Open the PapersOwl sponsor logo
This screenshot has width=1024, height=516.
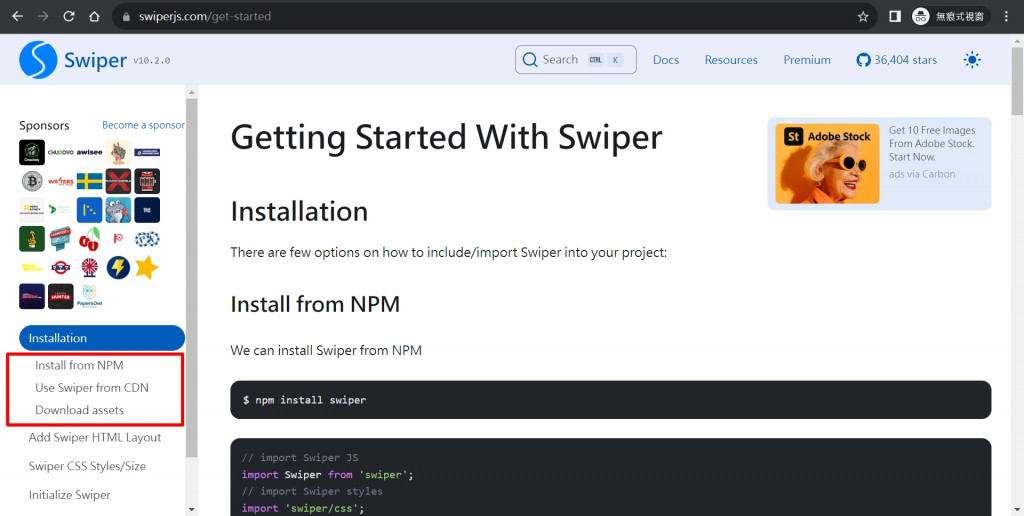click(89, 296)
